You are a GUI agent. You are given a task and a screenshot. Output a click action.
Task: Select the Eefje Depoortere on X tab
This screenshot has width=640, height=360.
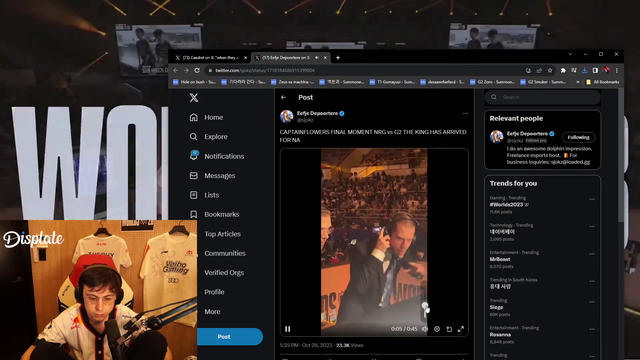tap(286, 58)
